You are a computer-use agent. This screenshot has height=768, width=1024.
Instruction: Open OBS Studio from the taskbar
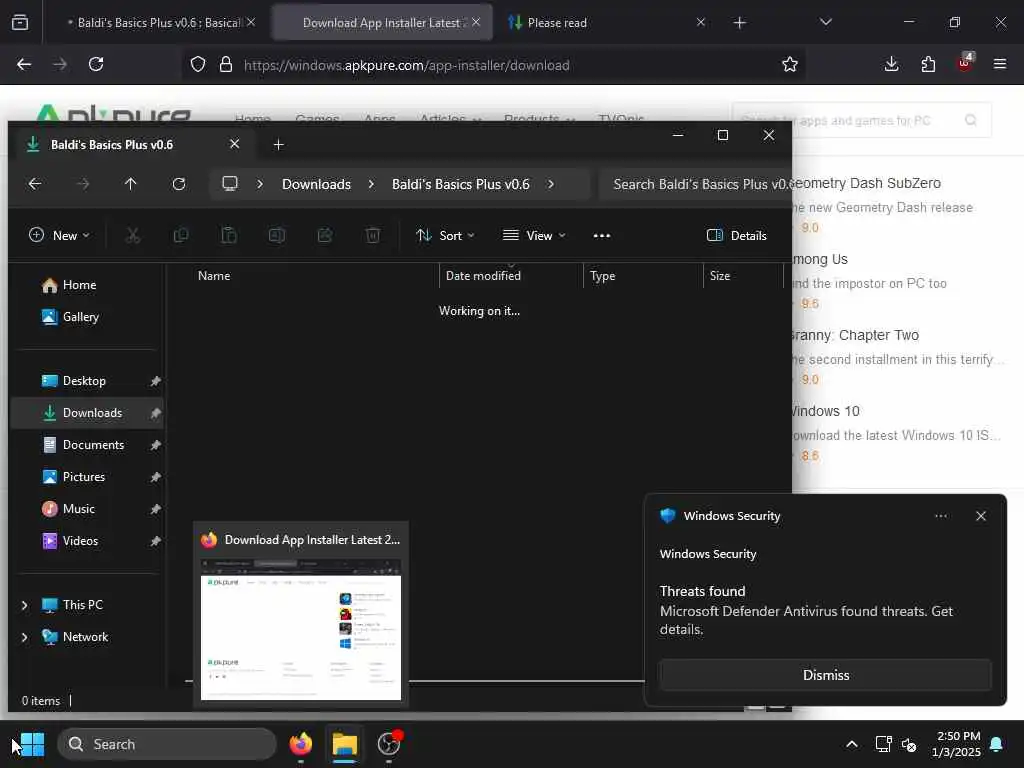pyautogui.click(x=389, y=744)
